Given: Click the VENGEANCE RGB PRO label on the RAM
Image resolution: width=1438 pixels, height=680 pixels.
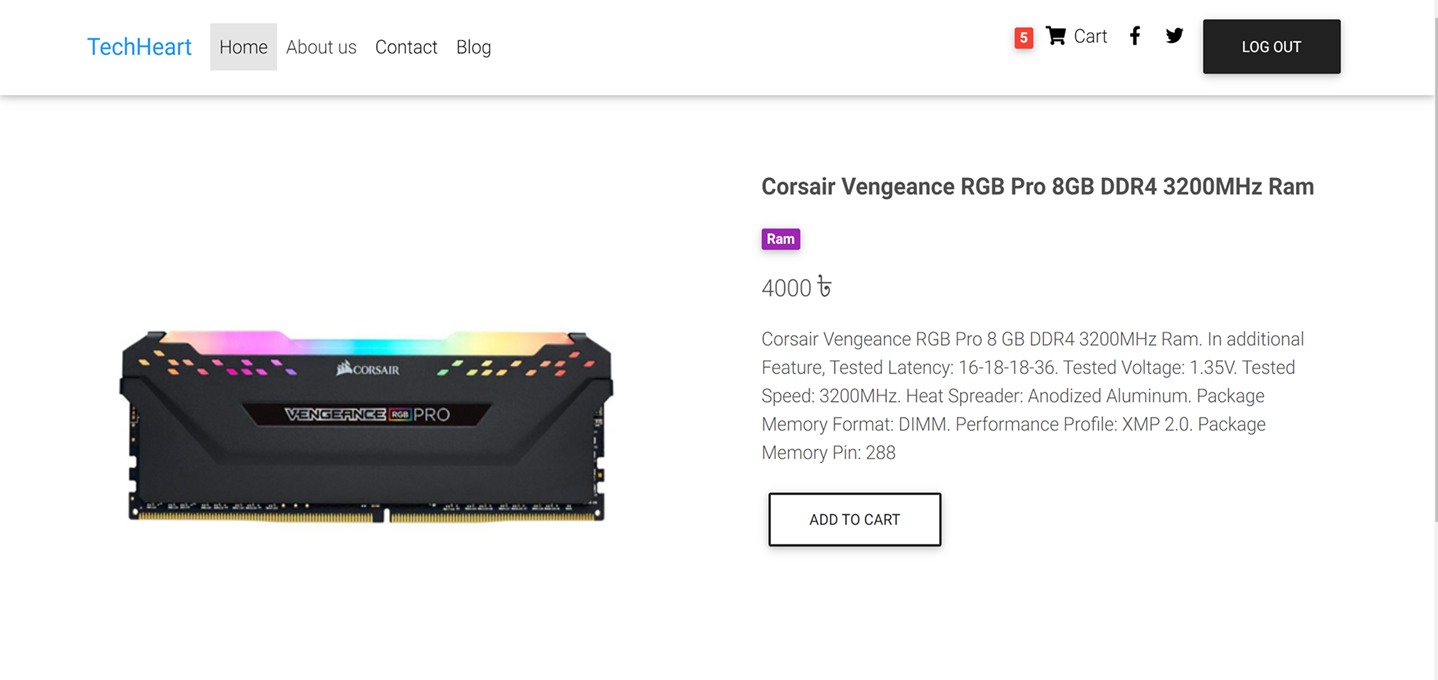Looking at the screenshot, I should click(x=367, y=414).
